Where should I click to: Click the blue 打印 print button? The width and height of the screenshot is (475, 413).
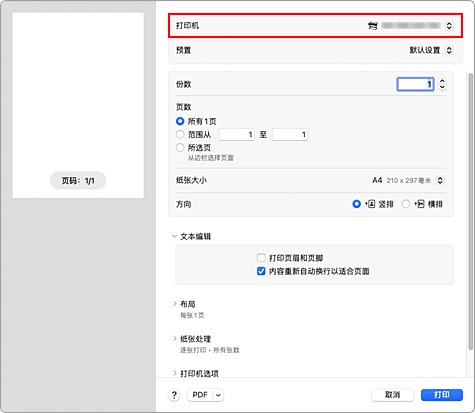tap(442, 395)
